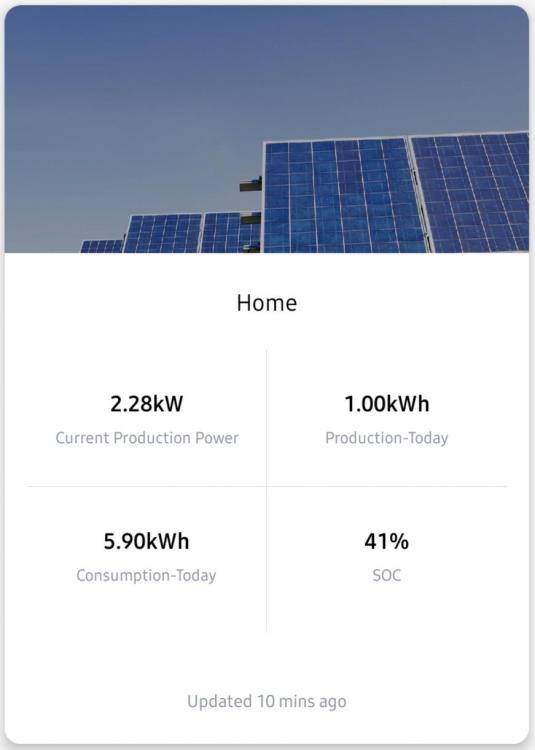
Task: Click the dark mounting bracket beside large panel
Action: (251, 184)
